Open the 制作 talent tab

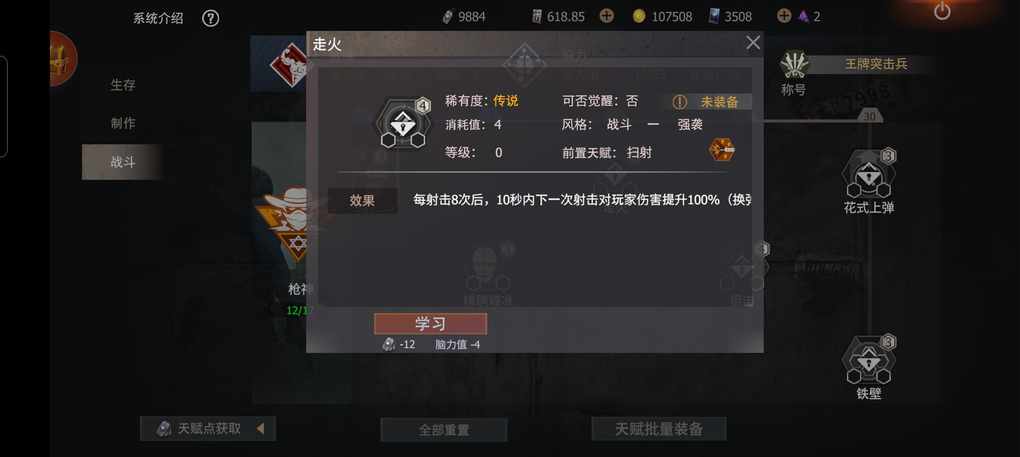pos(122,124)
